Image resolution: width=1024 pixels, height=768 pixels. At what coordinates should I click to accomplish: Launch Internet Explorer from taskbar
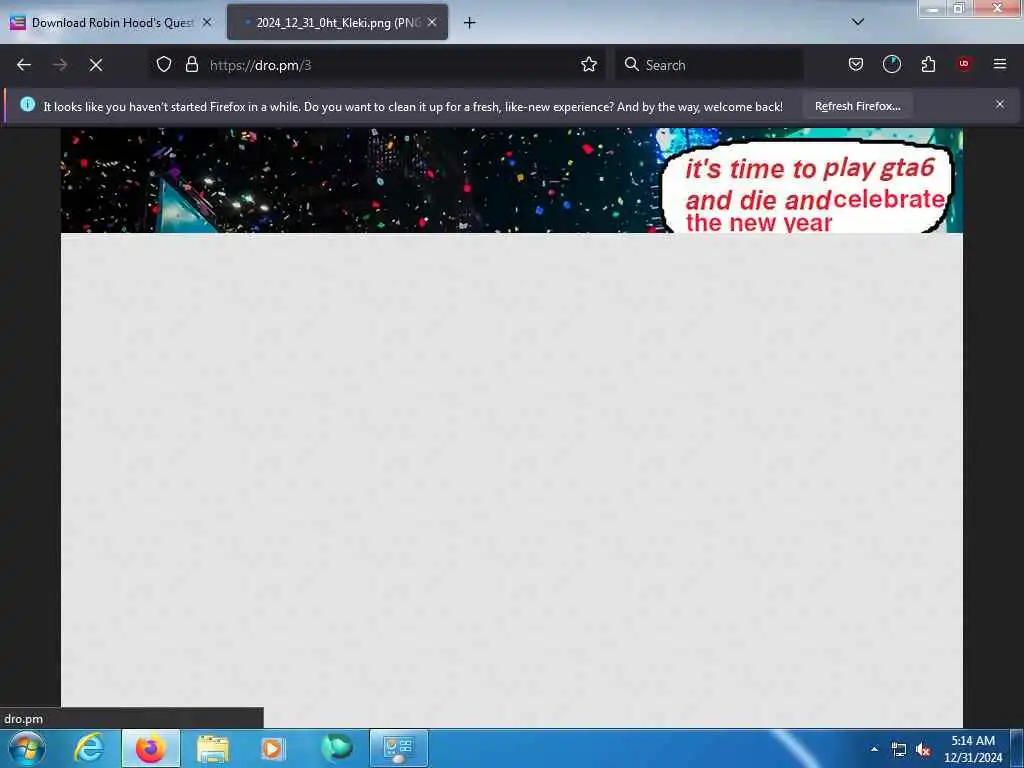click(x=89, y=748)
